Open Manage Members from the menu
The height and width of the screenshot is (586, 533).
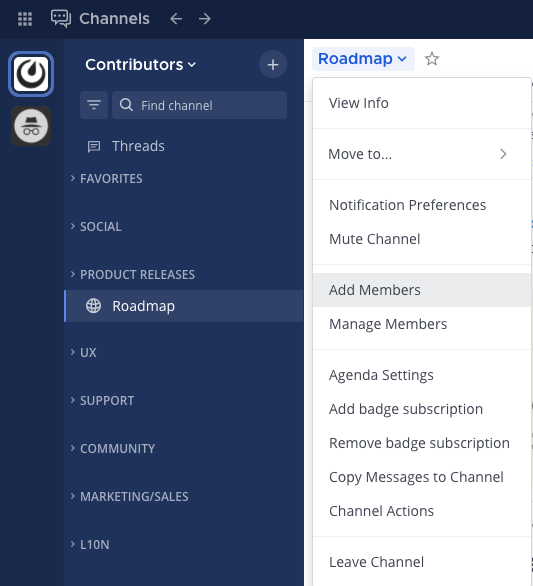coord(422,324)
